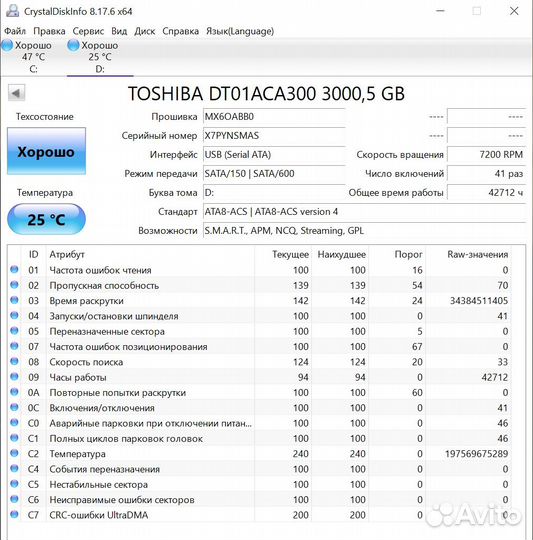Image resolution: width=533 pixels, height=540 pixels.
Task: Click status dot of attribute C7 row
Action: [x=14, y=514]
